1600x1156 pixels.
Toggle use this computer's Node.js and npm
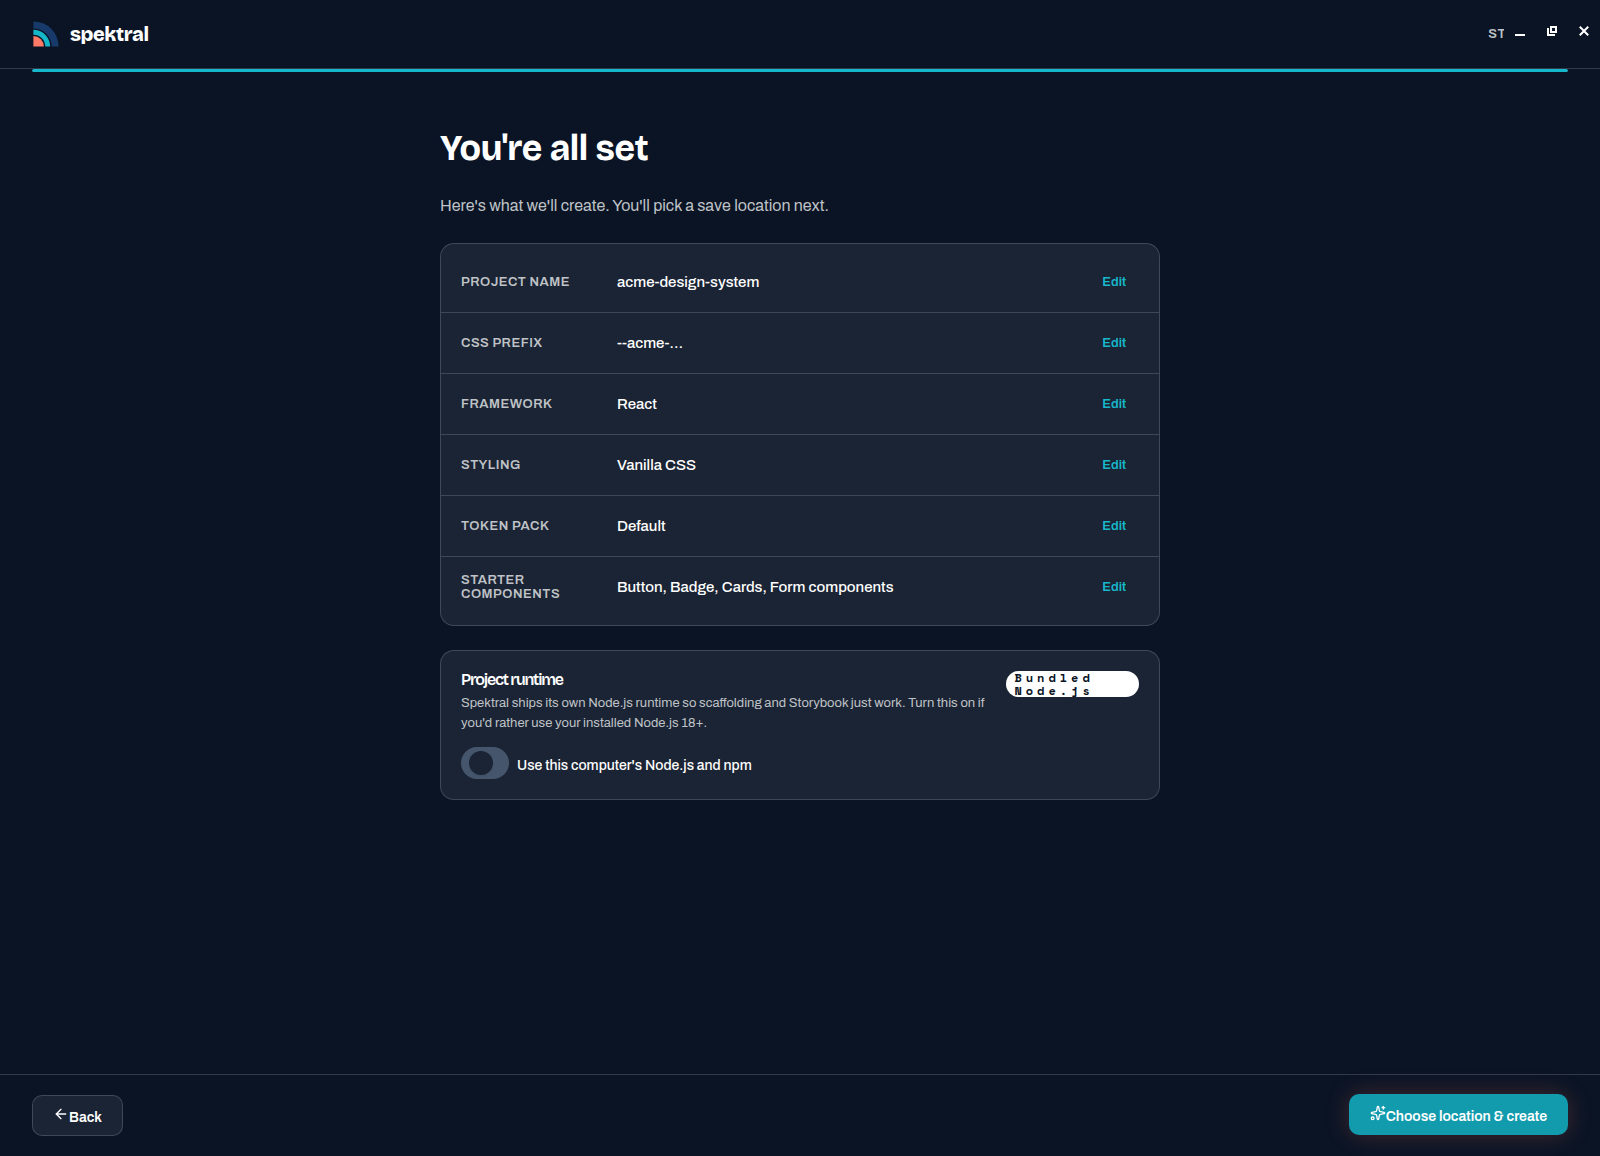pyautogui.click(x=485, y=763)
